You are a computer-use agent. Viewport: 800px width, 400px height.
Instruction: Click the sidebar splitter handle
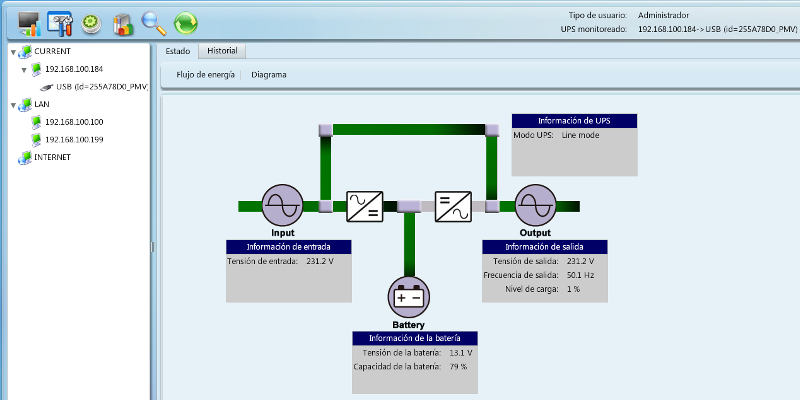point(153,247)
